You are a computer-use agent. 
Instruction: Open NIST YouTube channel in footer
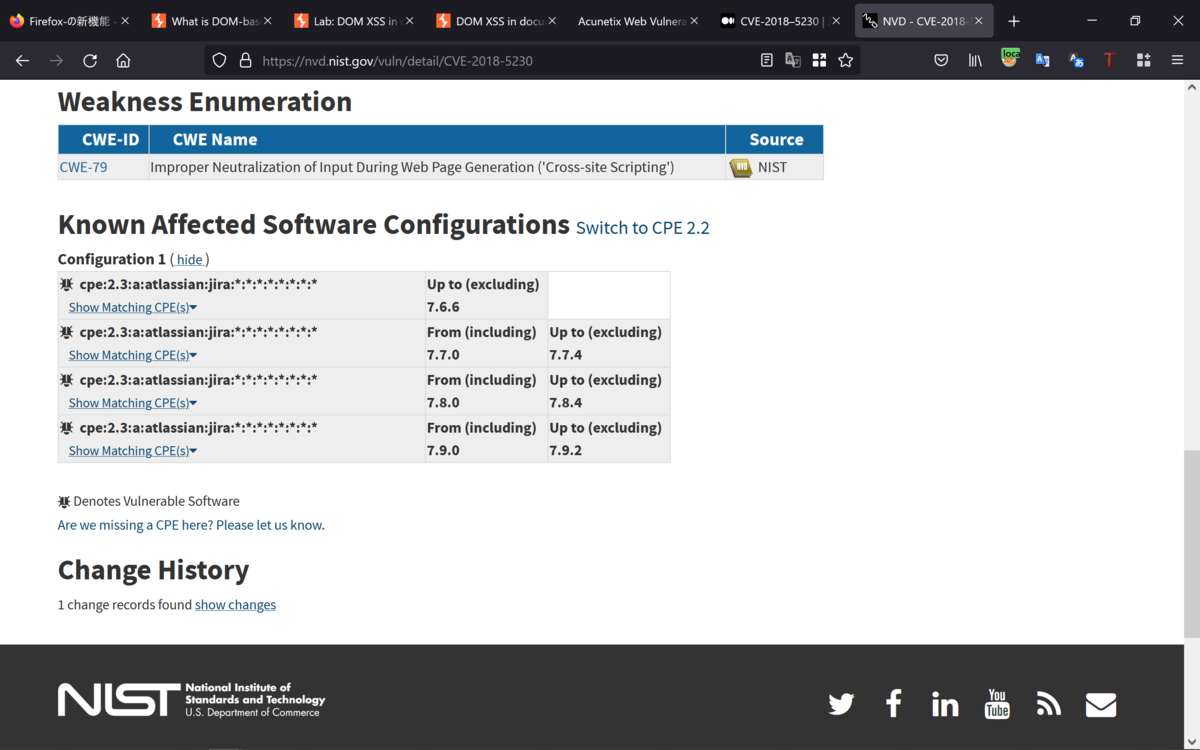(997, 703)
